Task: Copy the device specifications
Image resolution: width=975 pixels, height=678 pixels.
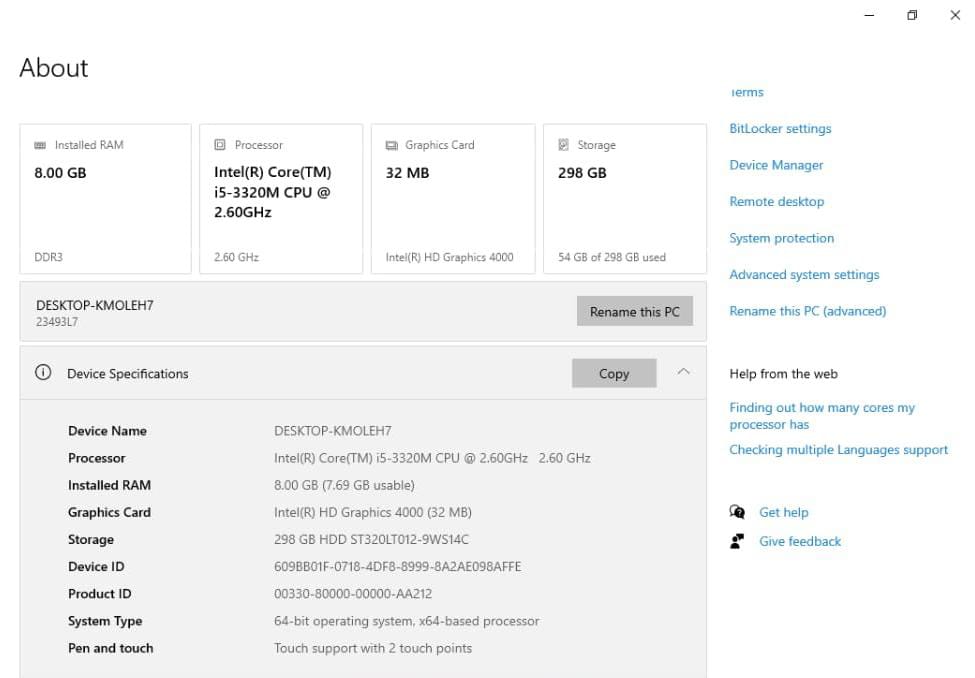Action: click(614, 373)
